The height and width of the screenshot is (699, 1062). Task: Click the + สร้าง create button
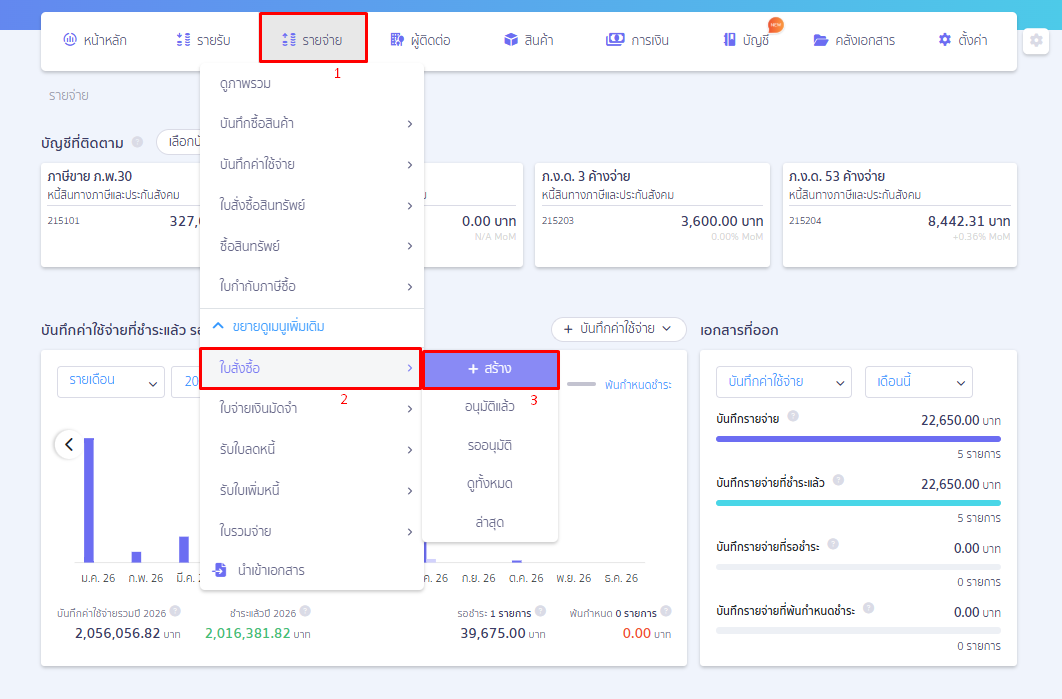(x=490, y=369)
